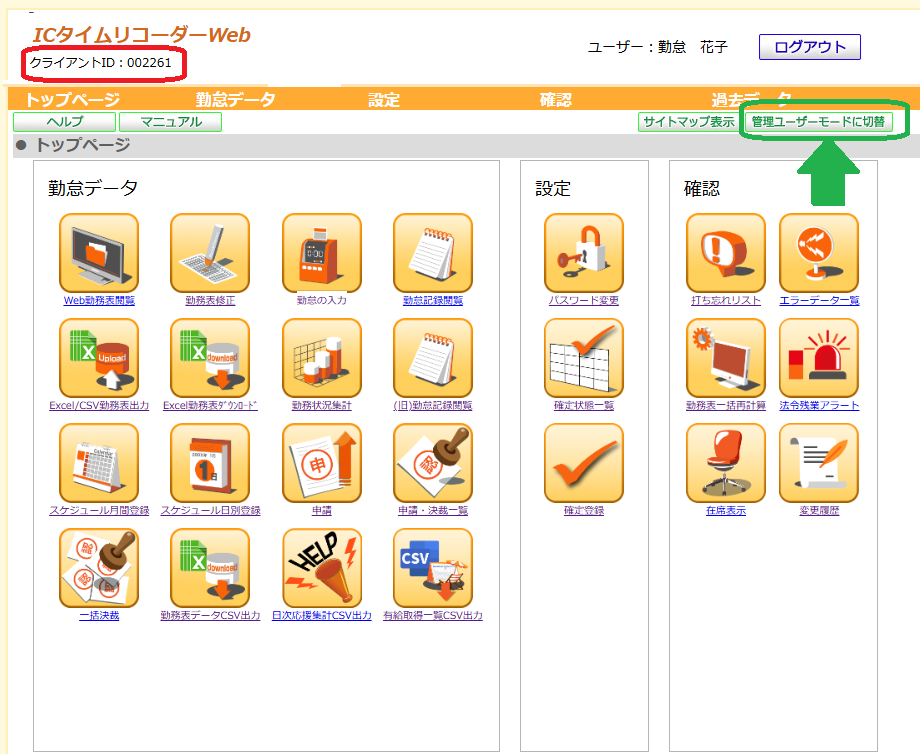
Task: Click the 勤務表修正 pen icon
Action: 209,253
